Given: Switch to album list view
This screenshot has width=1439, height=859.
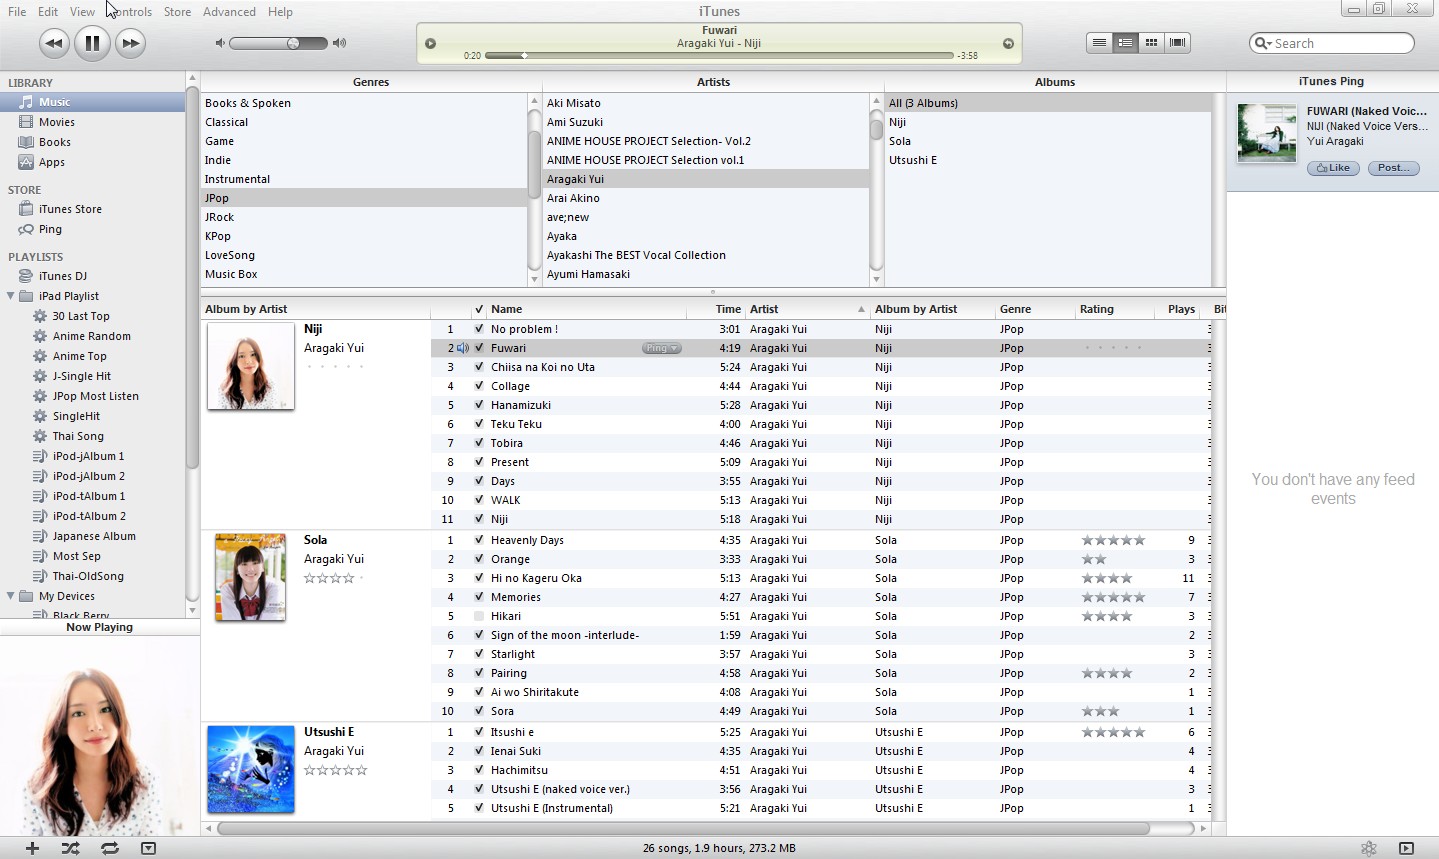Looking at the screenshot, I should [x=1125, y=43].
